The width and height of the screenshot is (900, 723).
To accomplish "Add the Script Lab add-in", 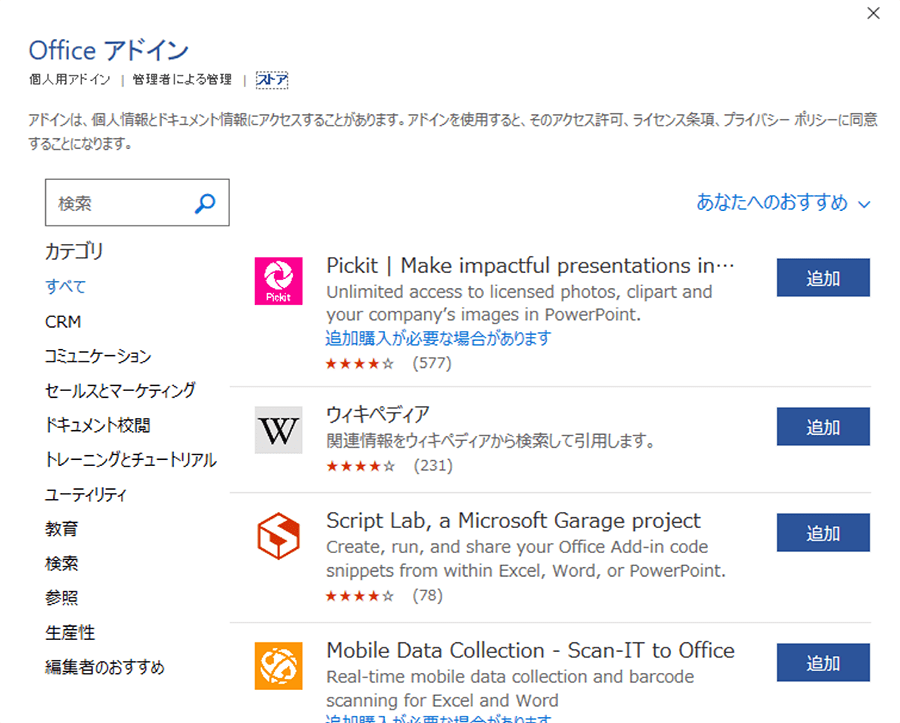I will pos(823,533).
